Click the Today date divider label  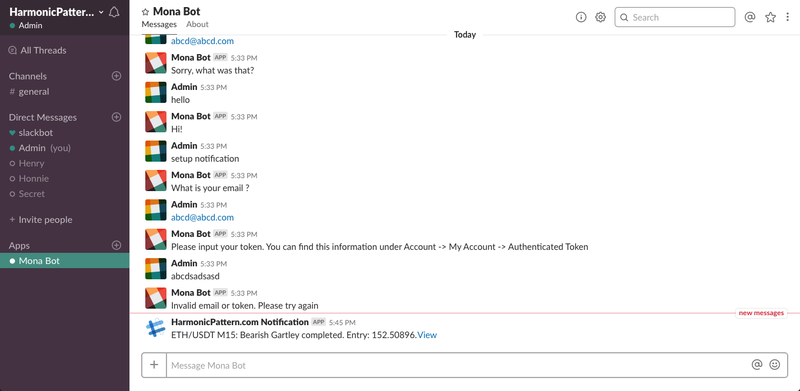(x=465, y=35)
